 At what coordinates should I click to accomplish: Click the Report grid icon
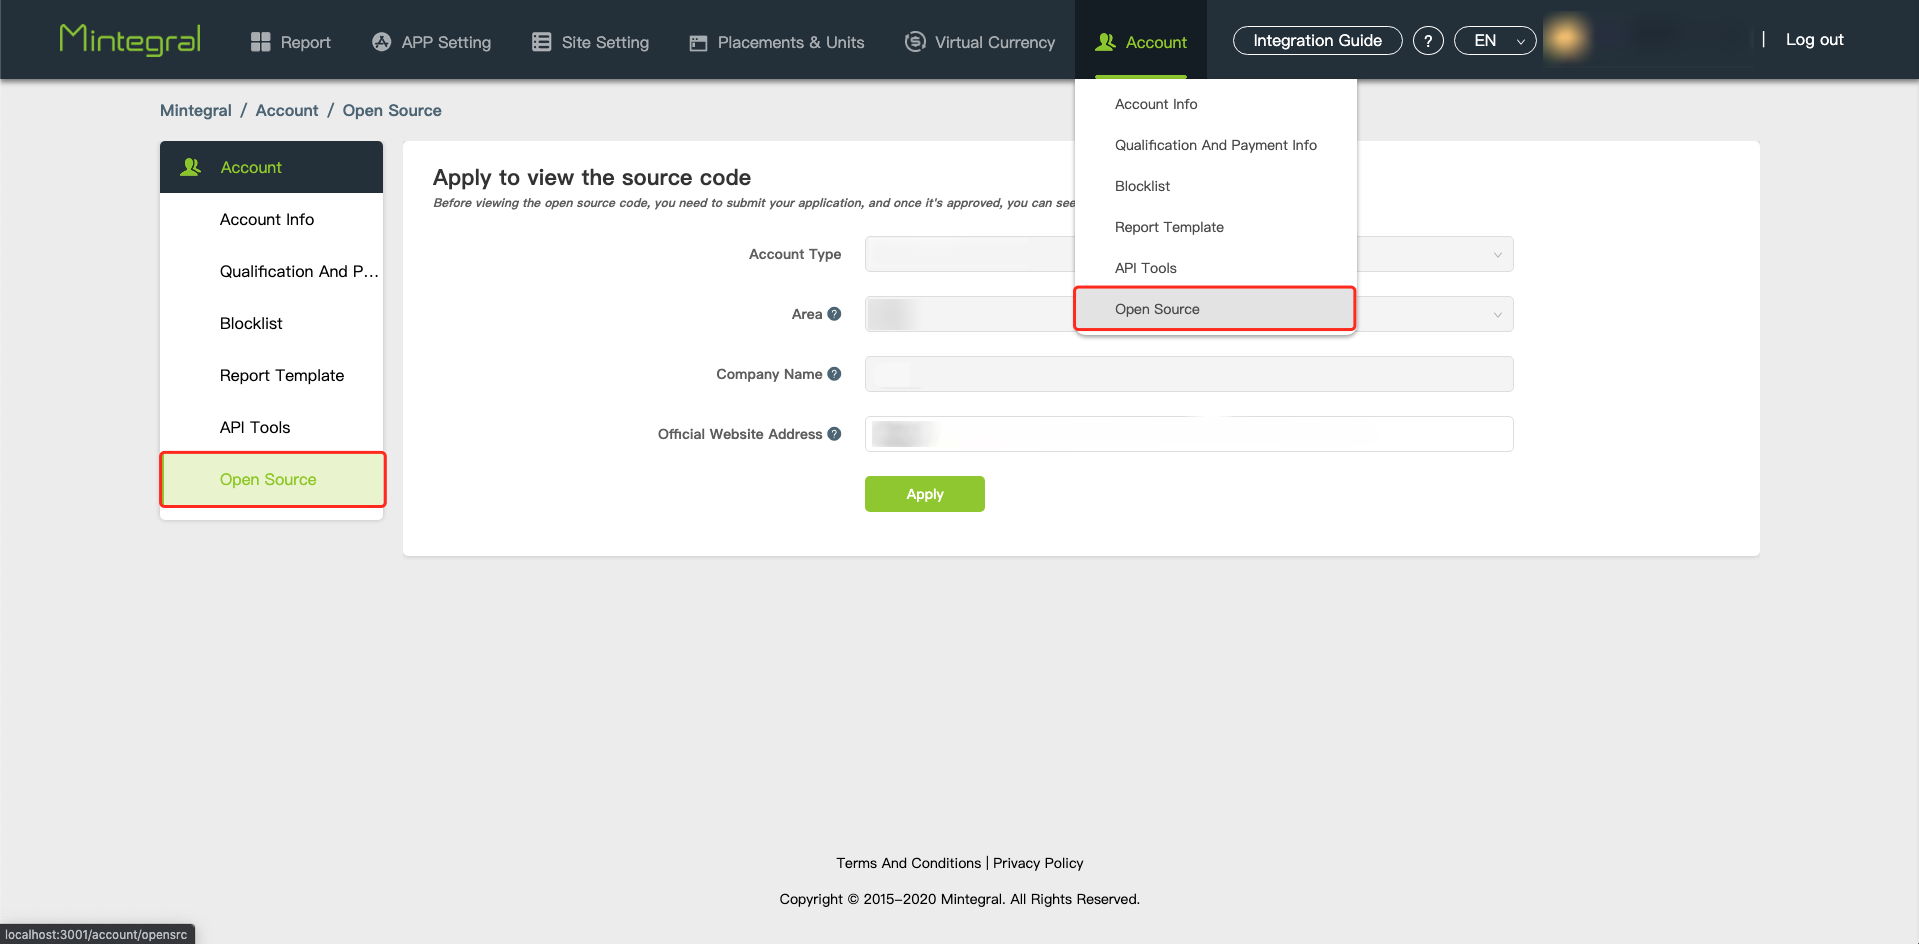[260, 42]
